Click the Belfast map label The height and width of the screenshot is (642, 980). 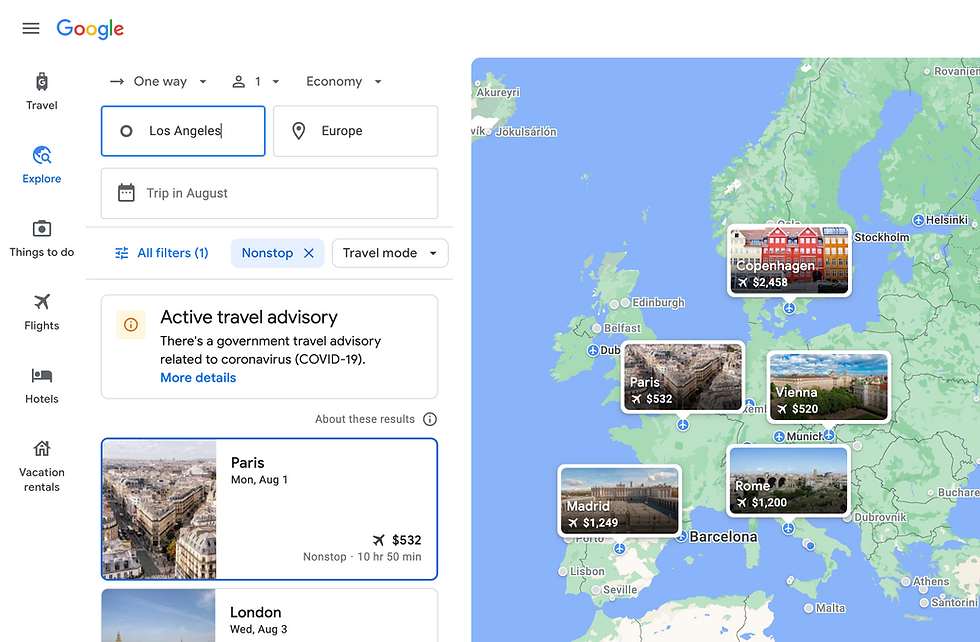click(x=622, y=328)
